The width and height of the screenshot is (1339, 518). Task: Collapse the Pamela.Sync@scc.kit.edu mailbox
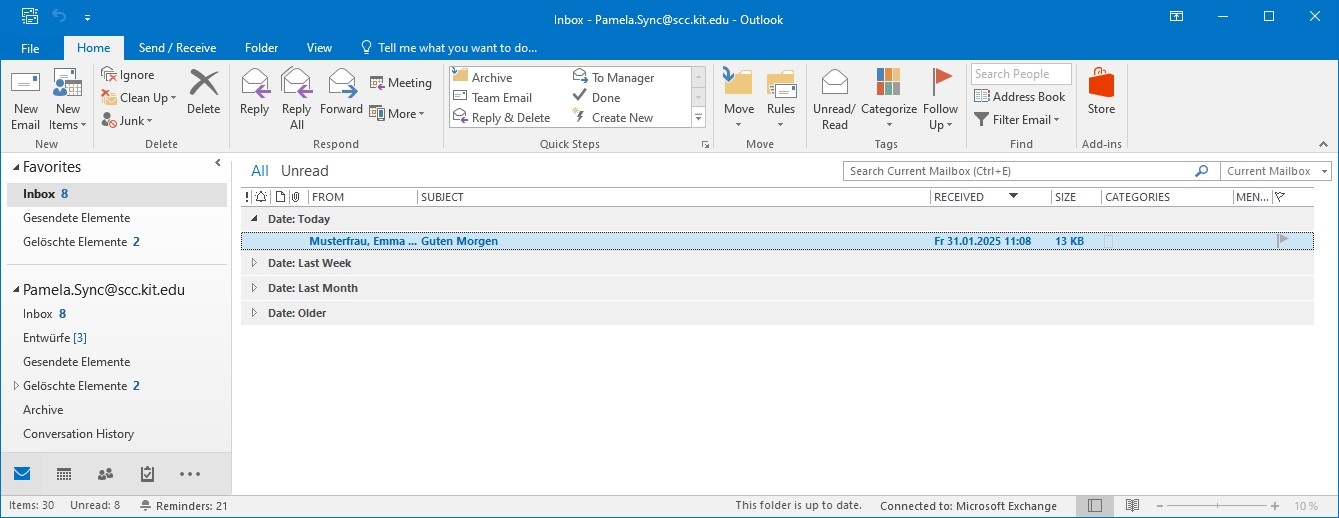[x=16, y=290]
